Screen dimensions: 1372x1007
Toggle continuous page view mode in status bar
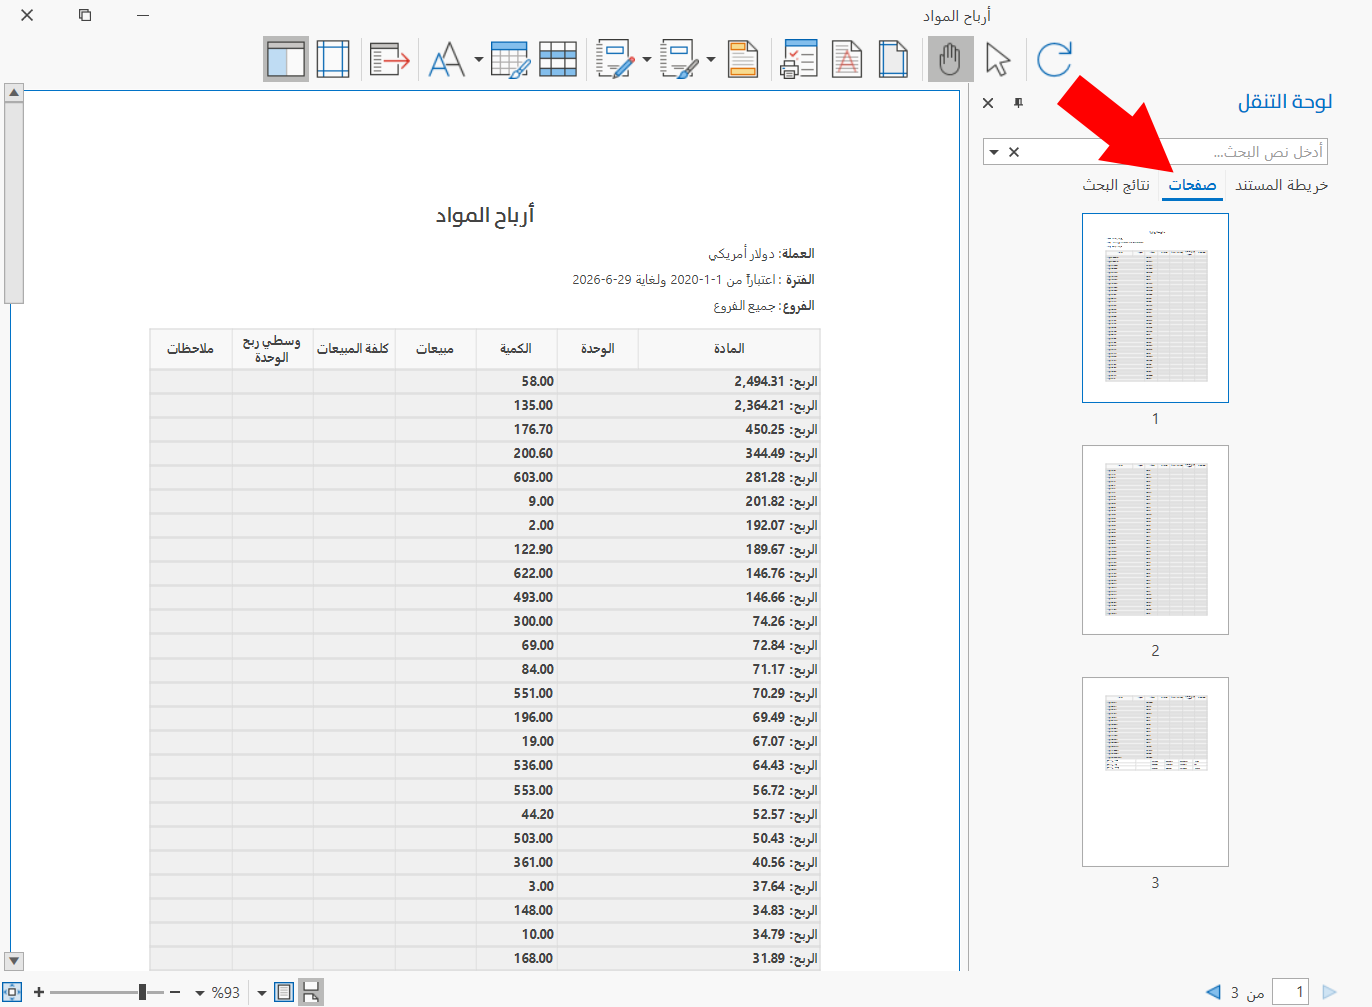click(x=311, y=992)
